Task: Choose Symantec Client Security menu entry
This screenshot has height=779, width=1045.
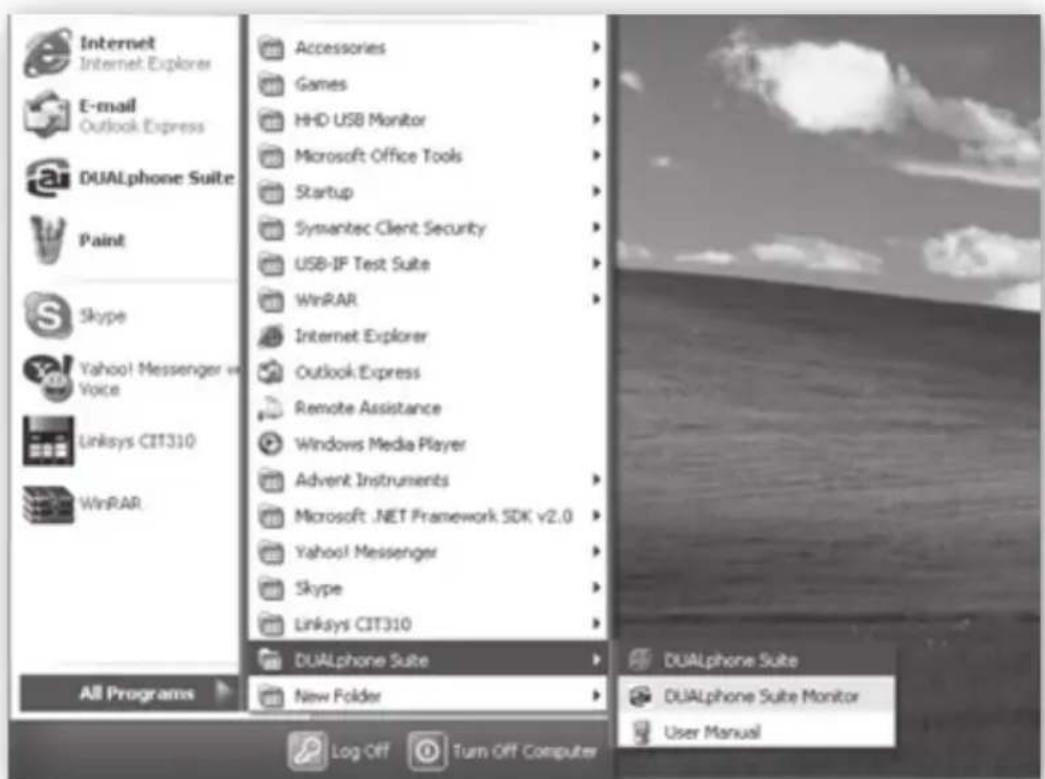Action: 428,228
